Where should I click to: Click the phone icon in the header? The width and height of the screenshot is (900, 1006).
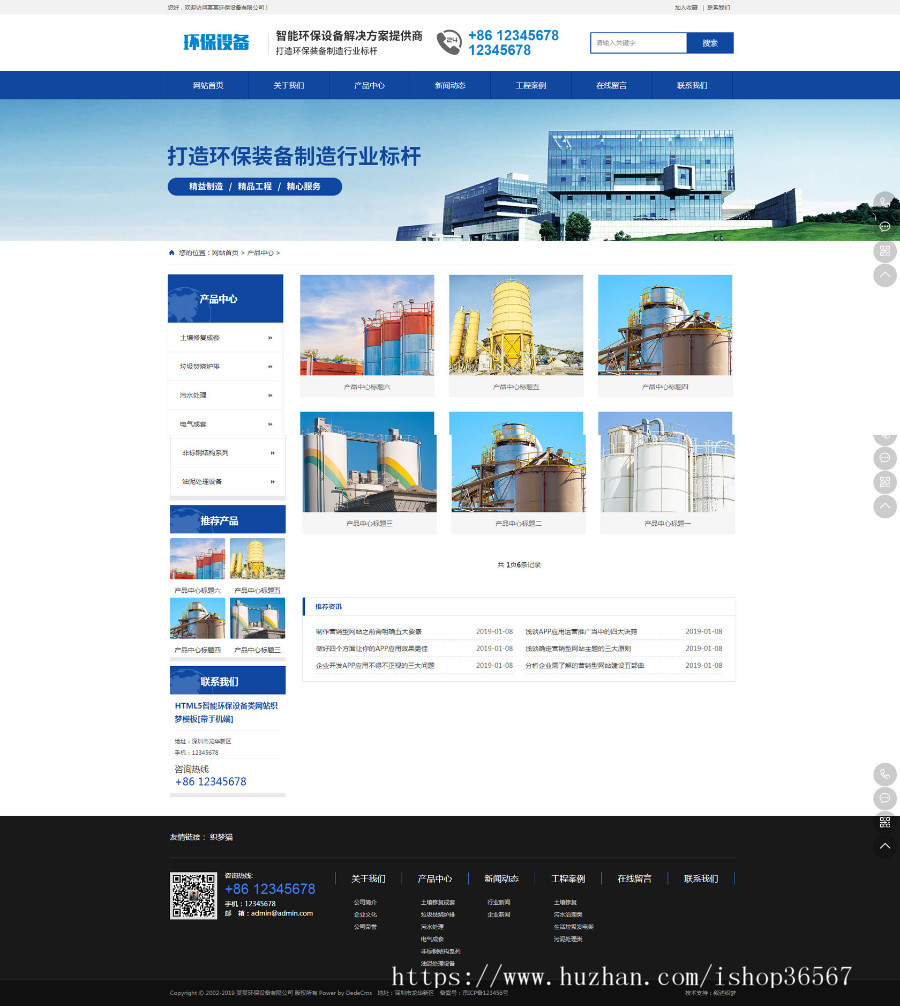point(450,43)
